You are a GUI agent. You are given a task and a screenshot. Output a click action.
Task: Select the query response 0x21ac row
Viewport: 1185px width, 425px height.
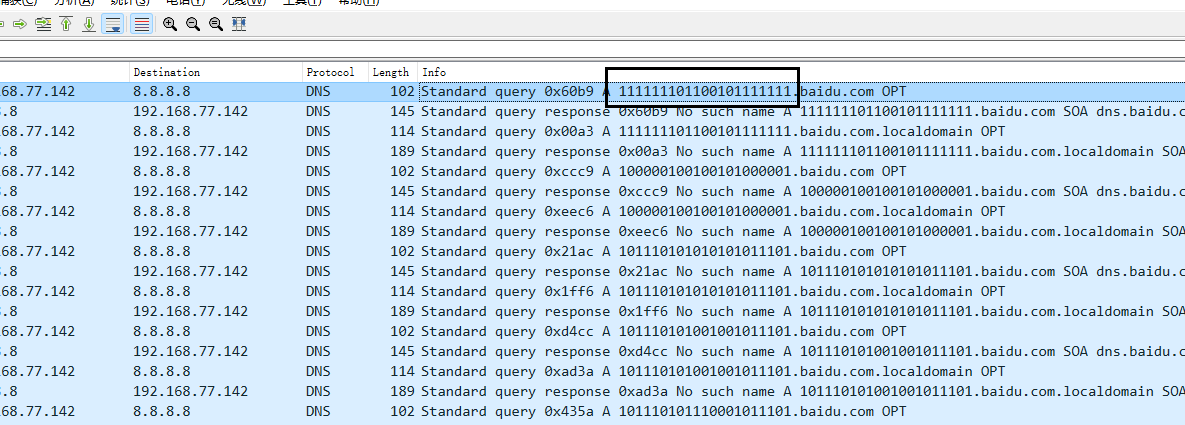coord(592,271)
